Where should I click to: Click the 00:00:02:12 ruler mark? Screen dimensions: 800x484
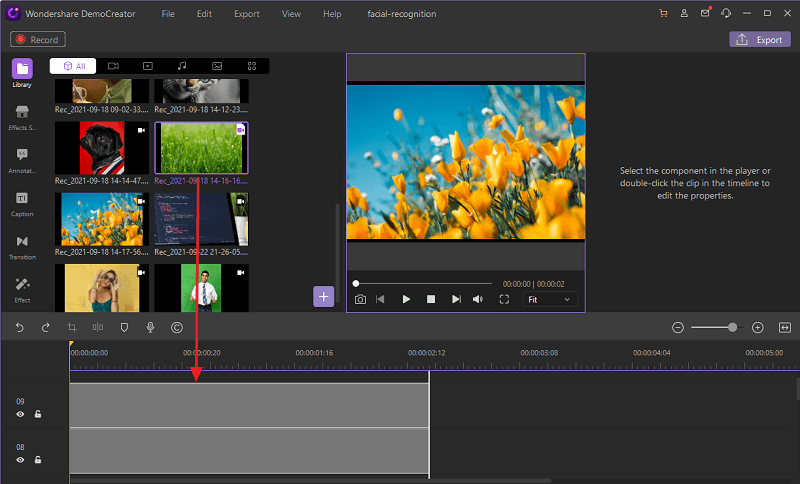pos(427,352)
